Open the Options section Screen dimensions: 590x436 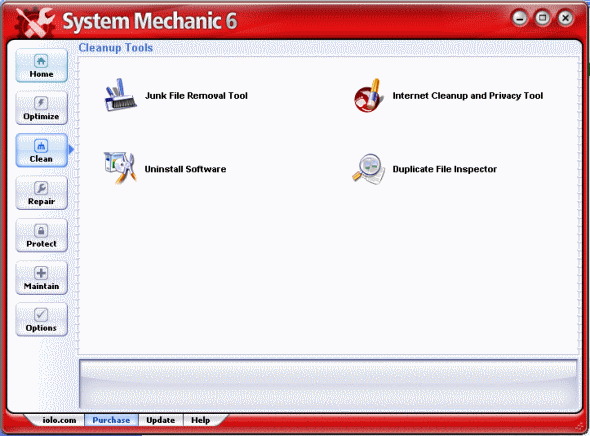point(41,320)
